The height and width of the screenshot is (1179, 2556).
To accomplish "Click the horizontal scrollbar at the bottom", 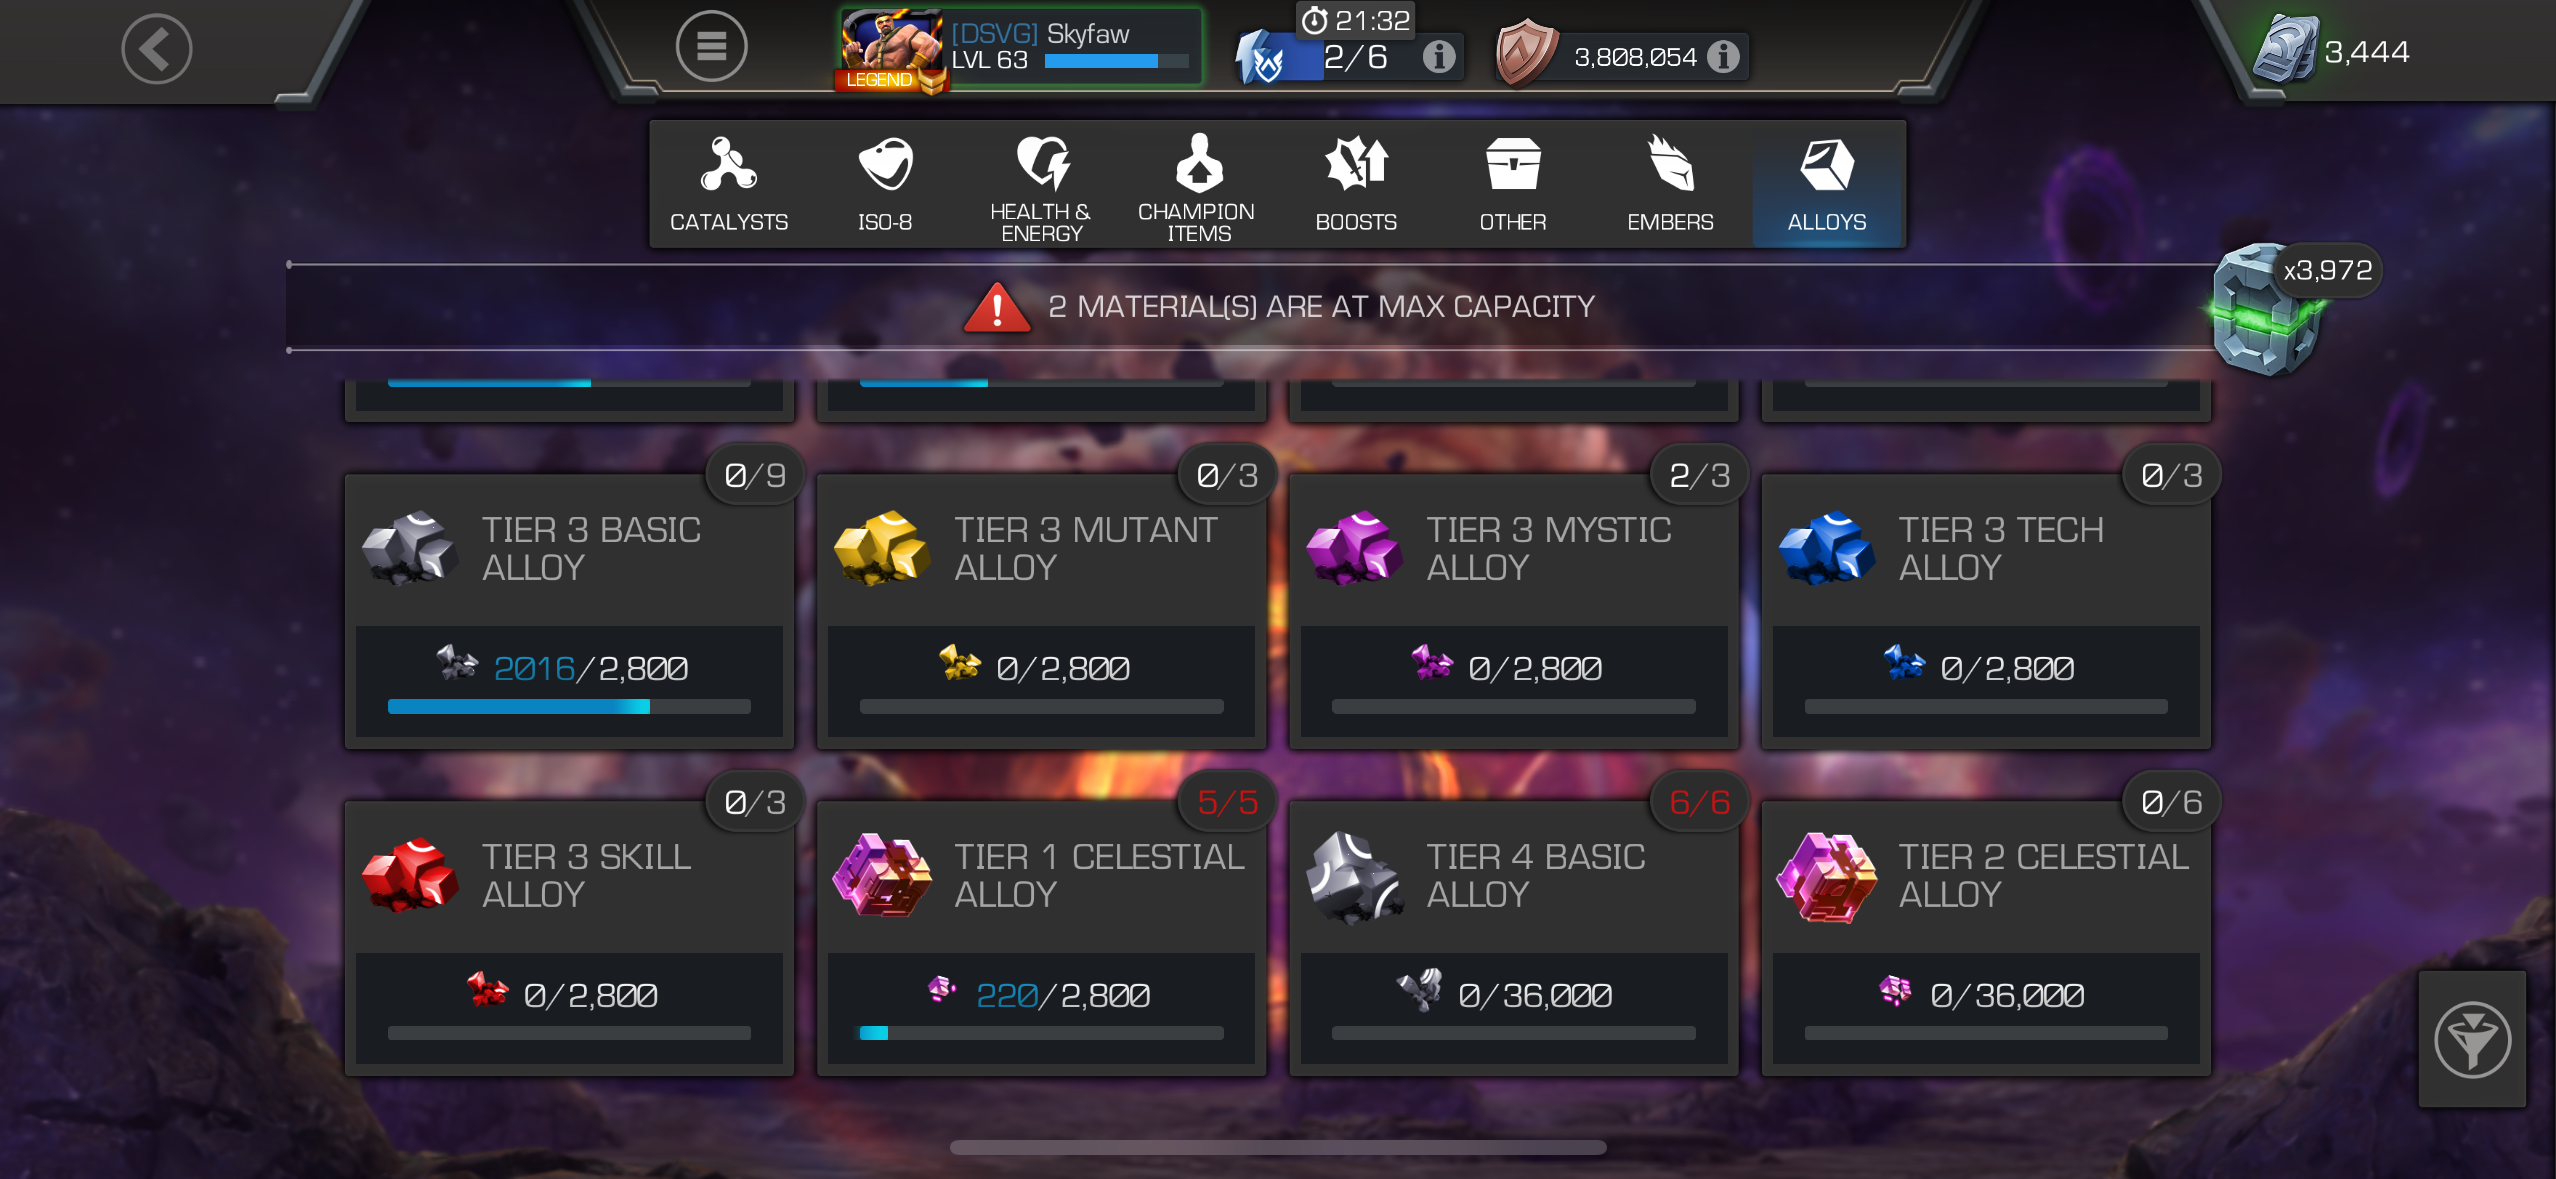I will click(x=1278, y=1147).
